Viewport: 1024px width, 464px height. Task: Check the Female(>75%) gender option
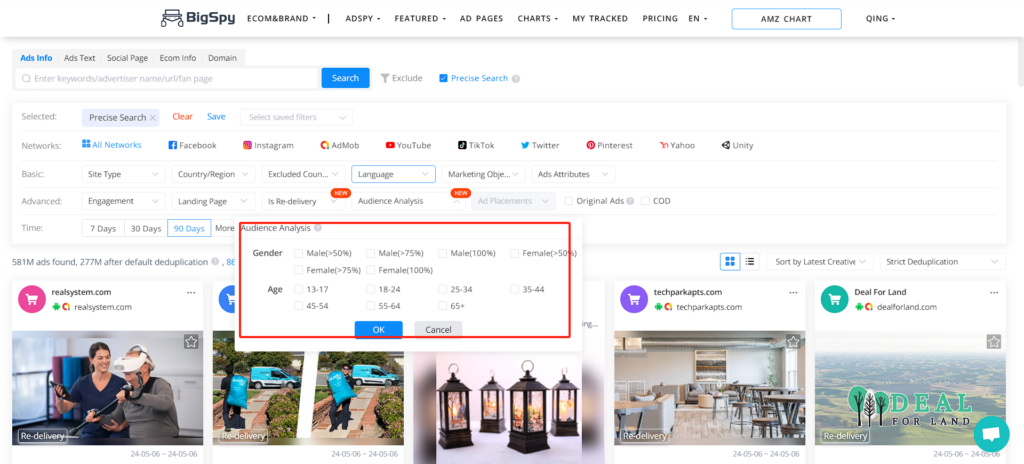298,270
